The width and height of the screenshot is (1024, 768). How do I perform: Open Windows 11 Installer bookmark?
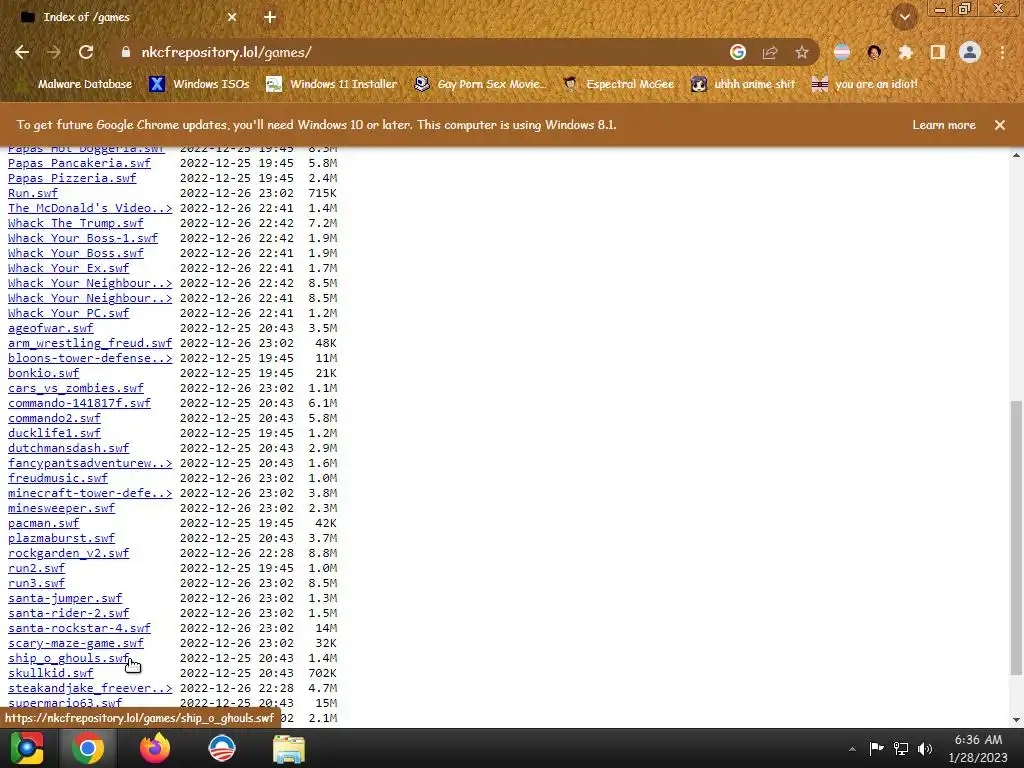click(x=332, y=84)
